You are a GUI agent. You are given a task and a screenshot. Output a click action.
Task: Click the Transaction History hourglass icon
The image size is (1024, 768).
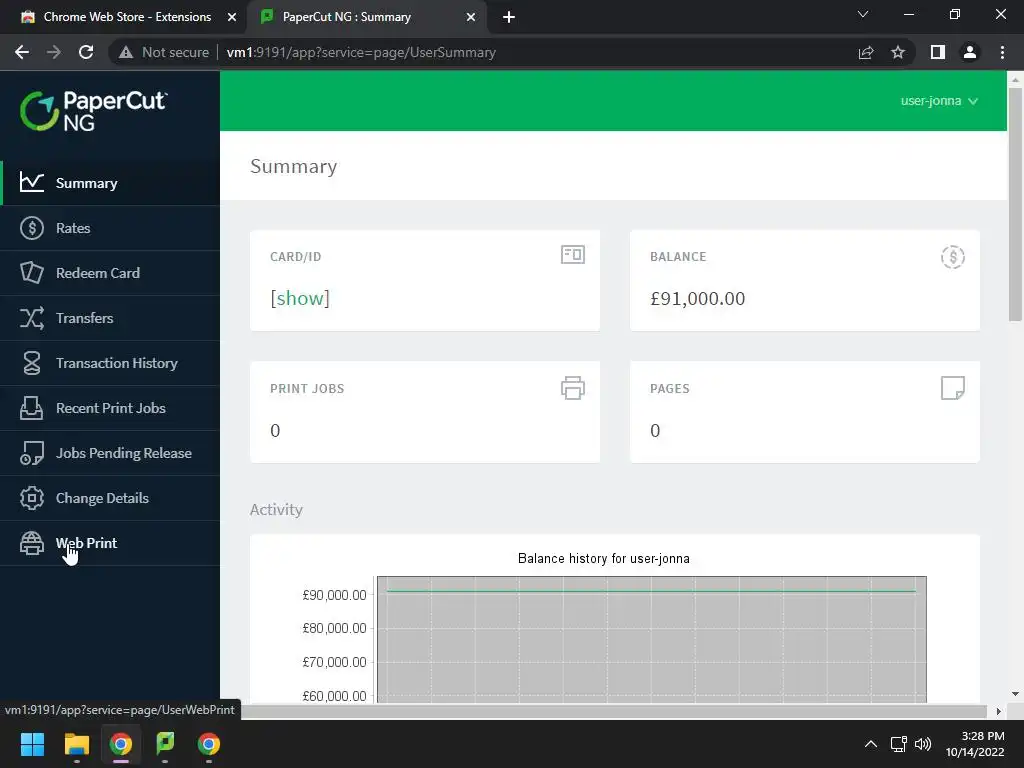pos(31,362)
